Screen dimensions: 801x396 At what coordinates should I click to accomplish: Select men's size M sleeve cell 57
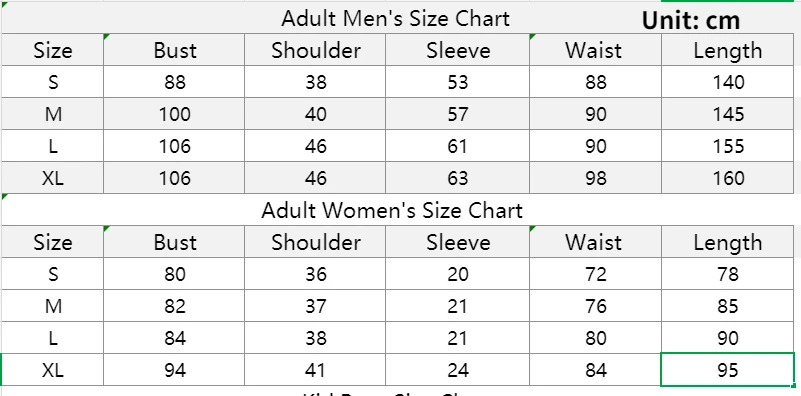coord(457,113)
